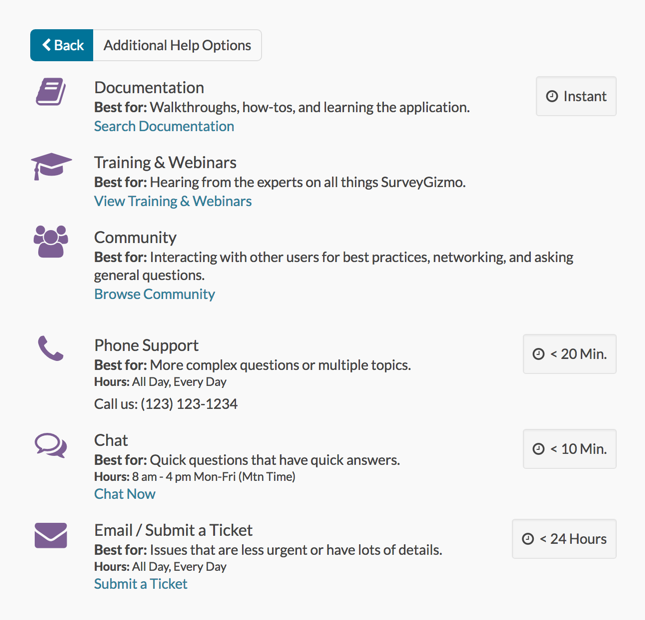
Task: Click the < 10 Min. chat badge
Action: (x=569, y=449)
